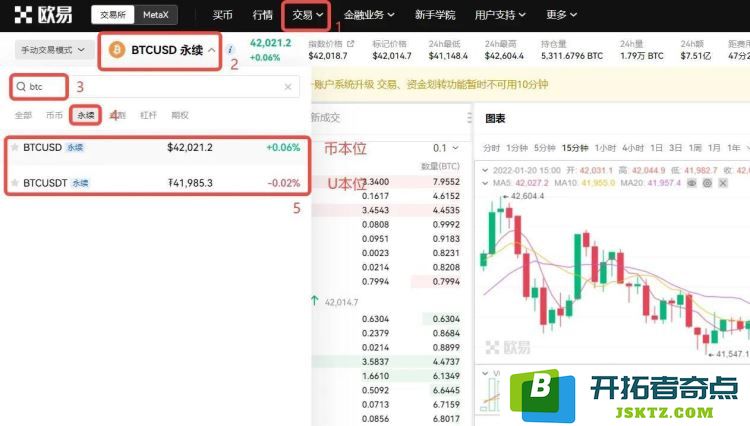The width and height of the screenshot is (750, 426).
Task: Click the $42,018.7 index price value
Action: (328, 56)
